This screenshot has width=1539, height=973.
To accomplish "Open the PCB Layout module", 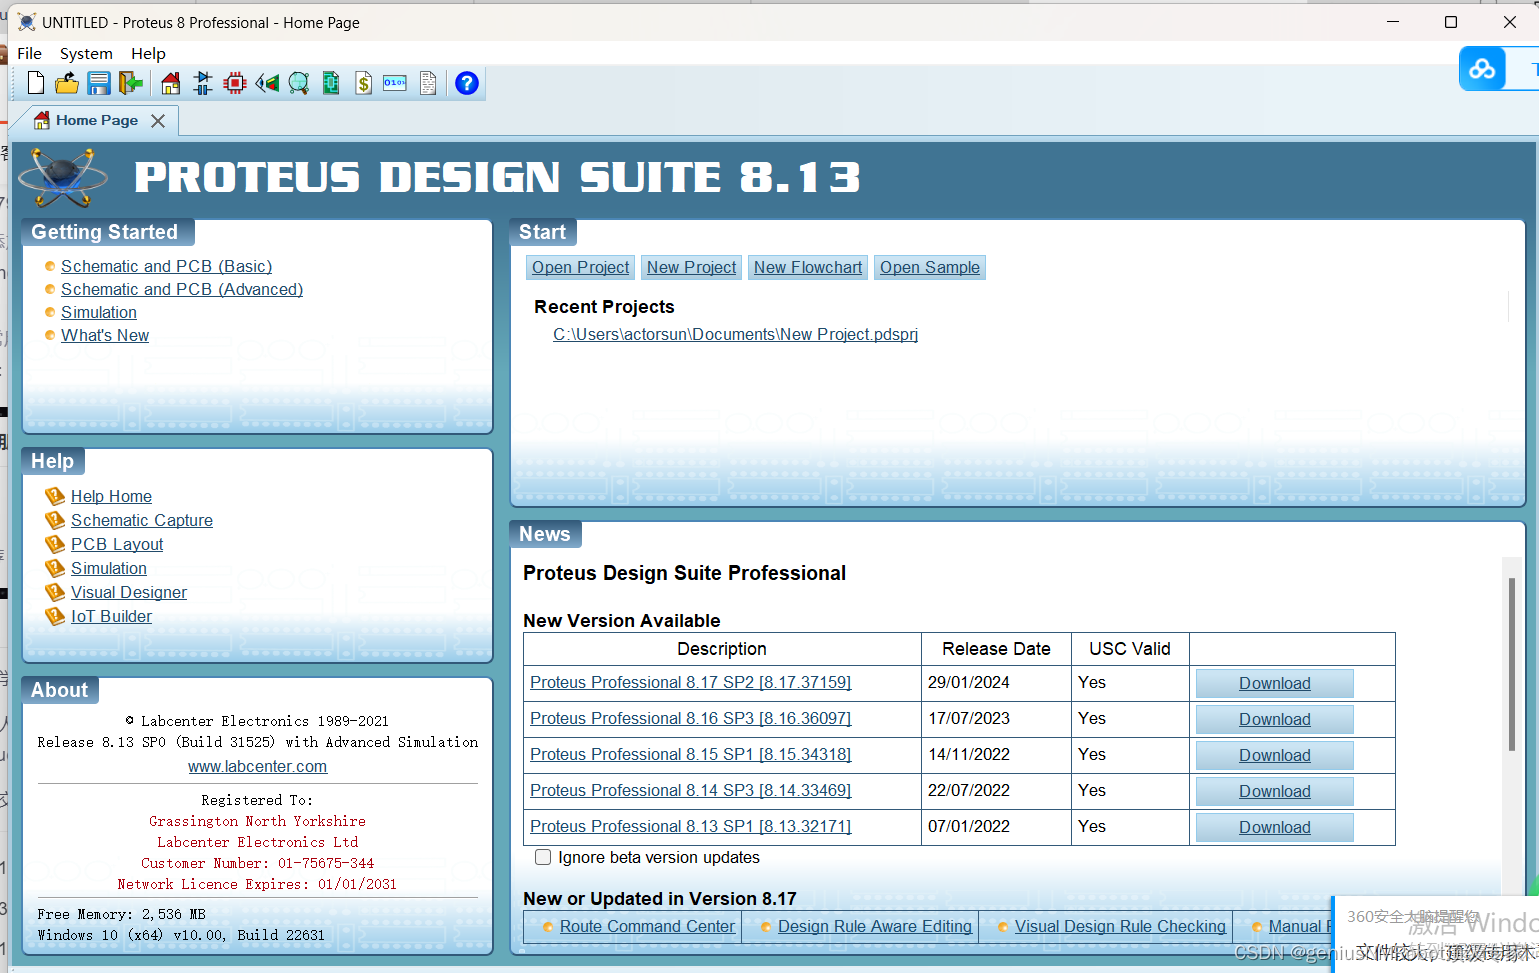I will pos(235,83).
